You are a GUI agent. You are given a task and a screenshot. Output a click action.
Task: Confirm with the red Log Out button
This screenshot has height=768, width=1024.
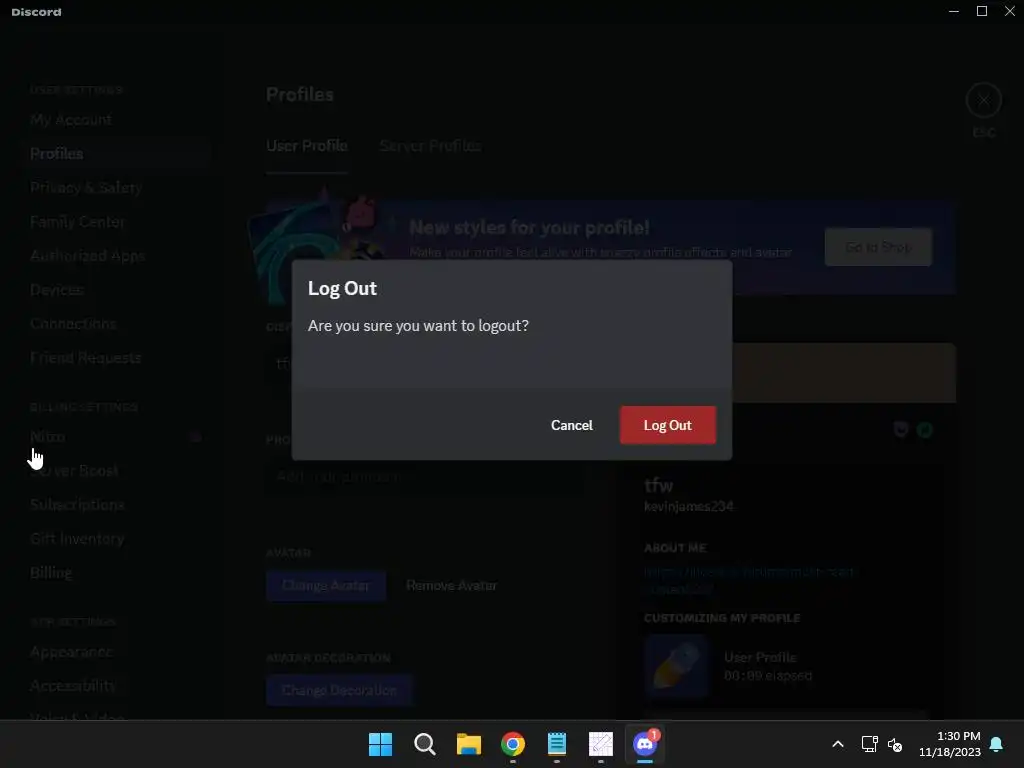tap(667, 425)
